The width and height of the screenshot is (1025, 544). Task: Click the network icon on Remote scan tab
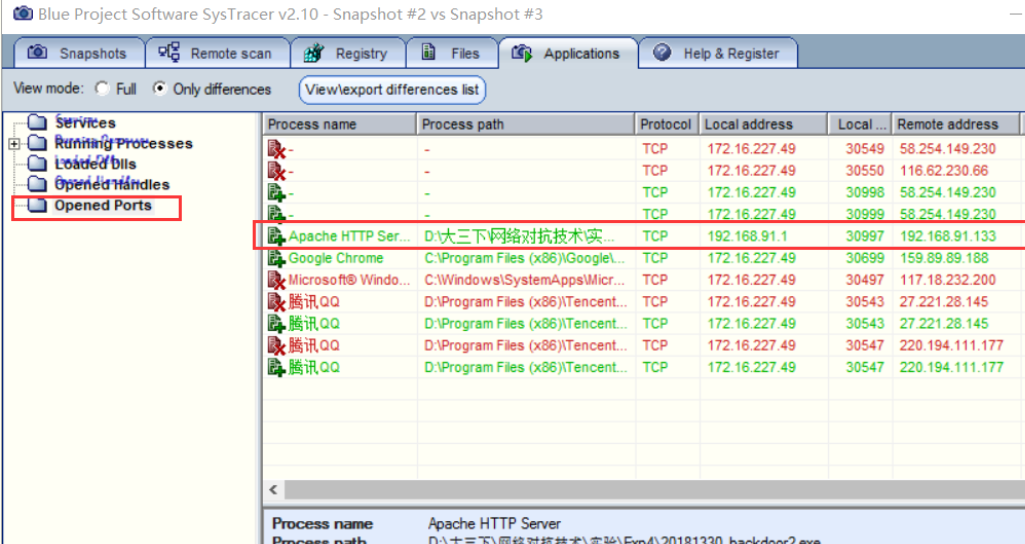coord(169,52)
